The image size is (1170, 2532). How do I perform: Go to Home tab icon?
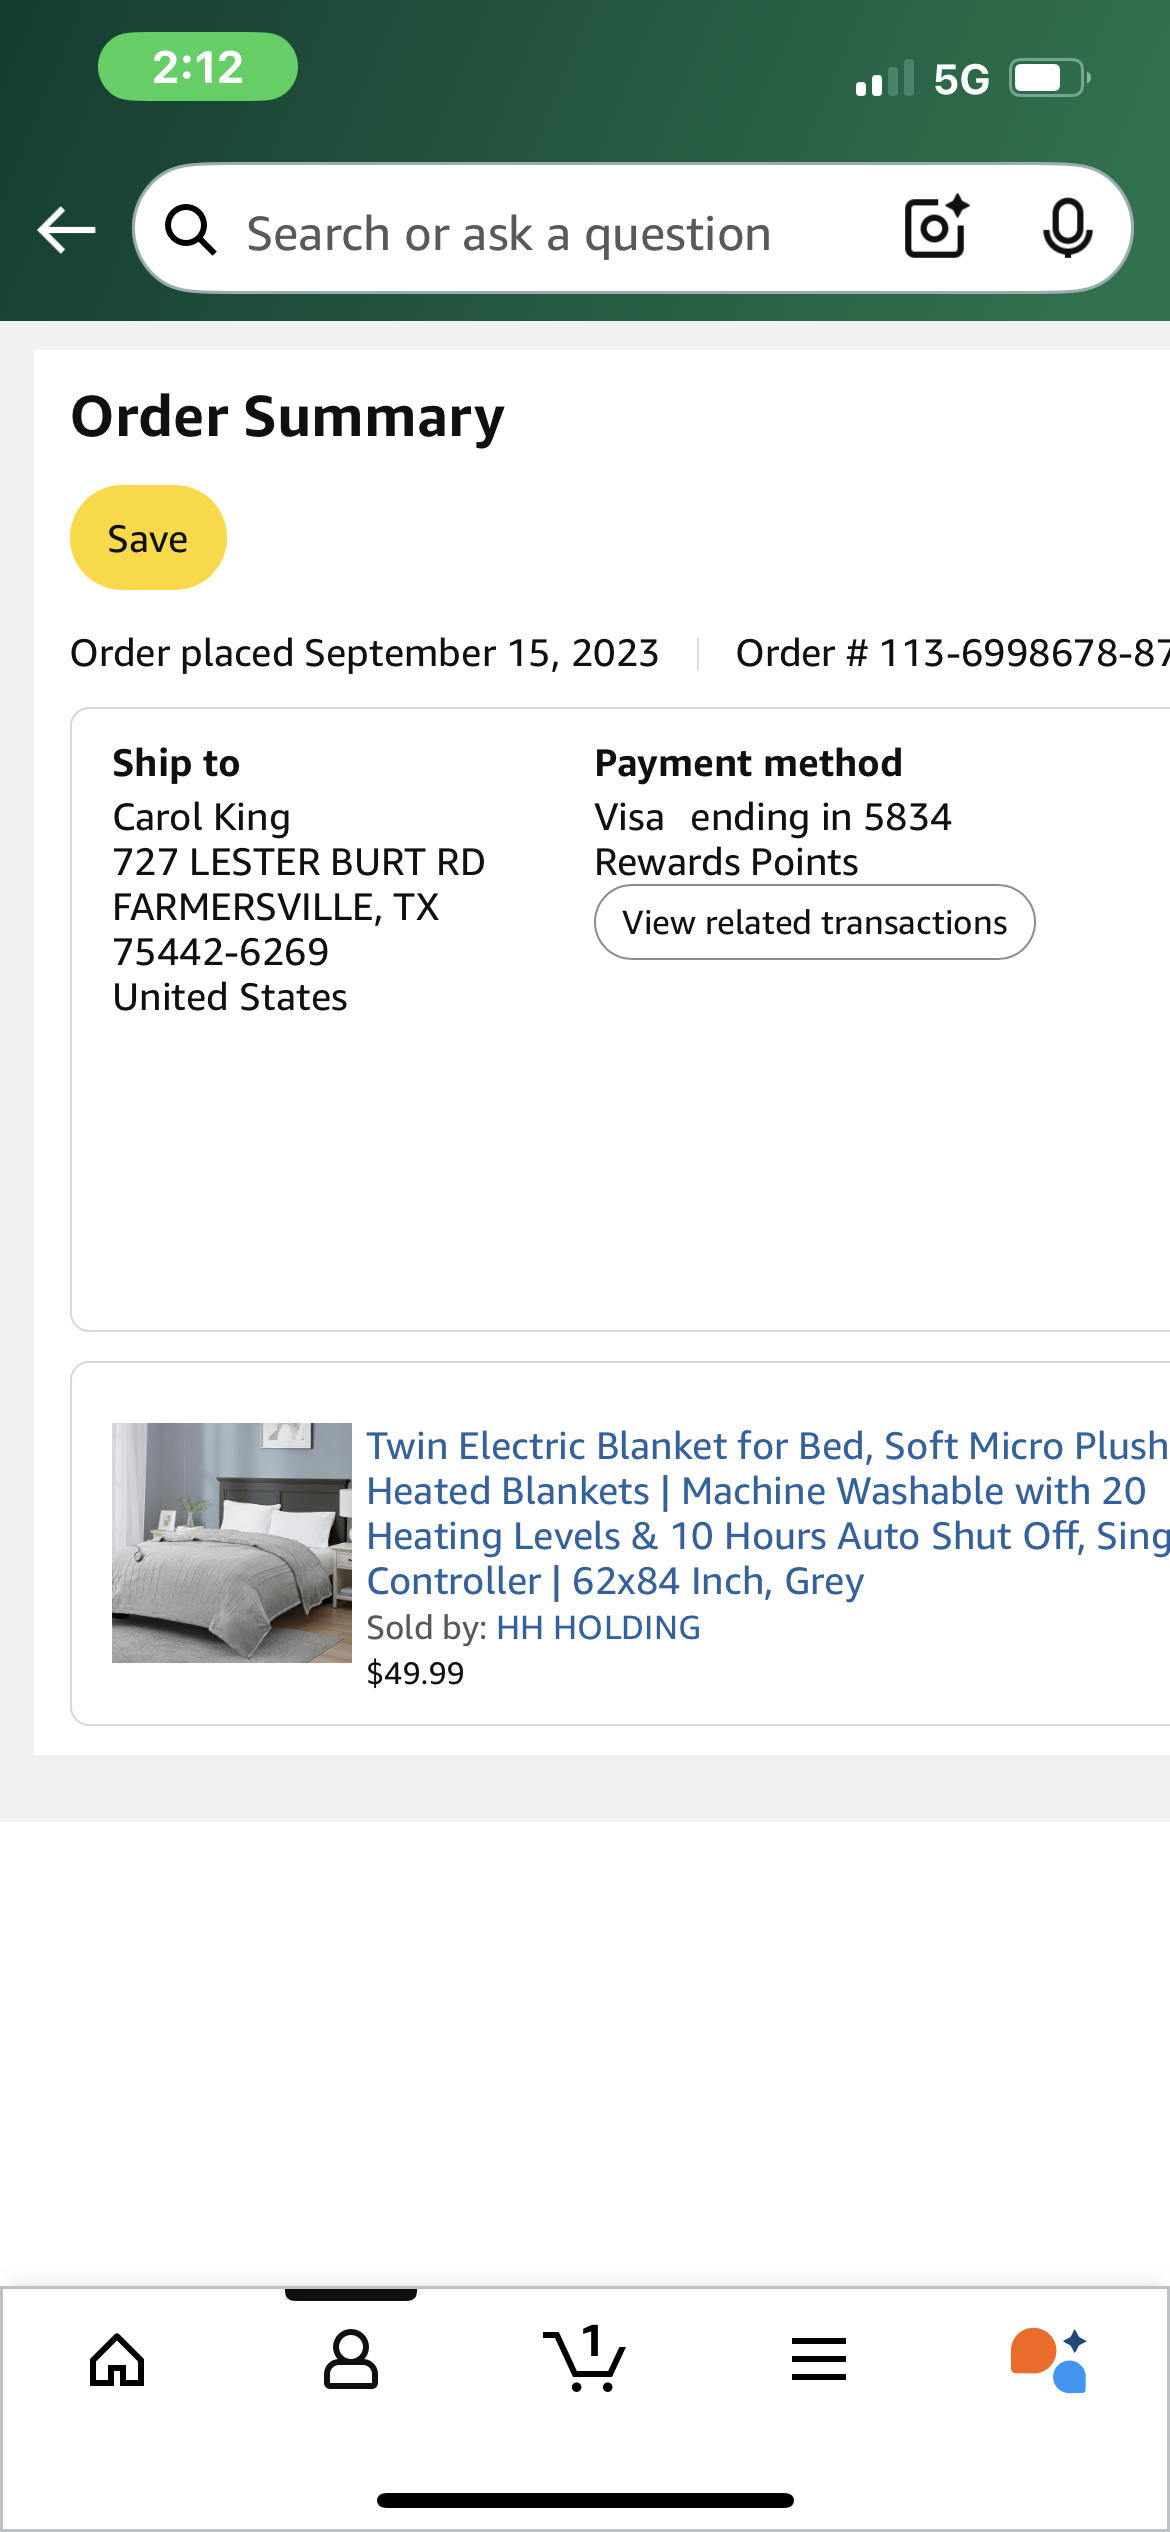pos(118,2361)
